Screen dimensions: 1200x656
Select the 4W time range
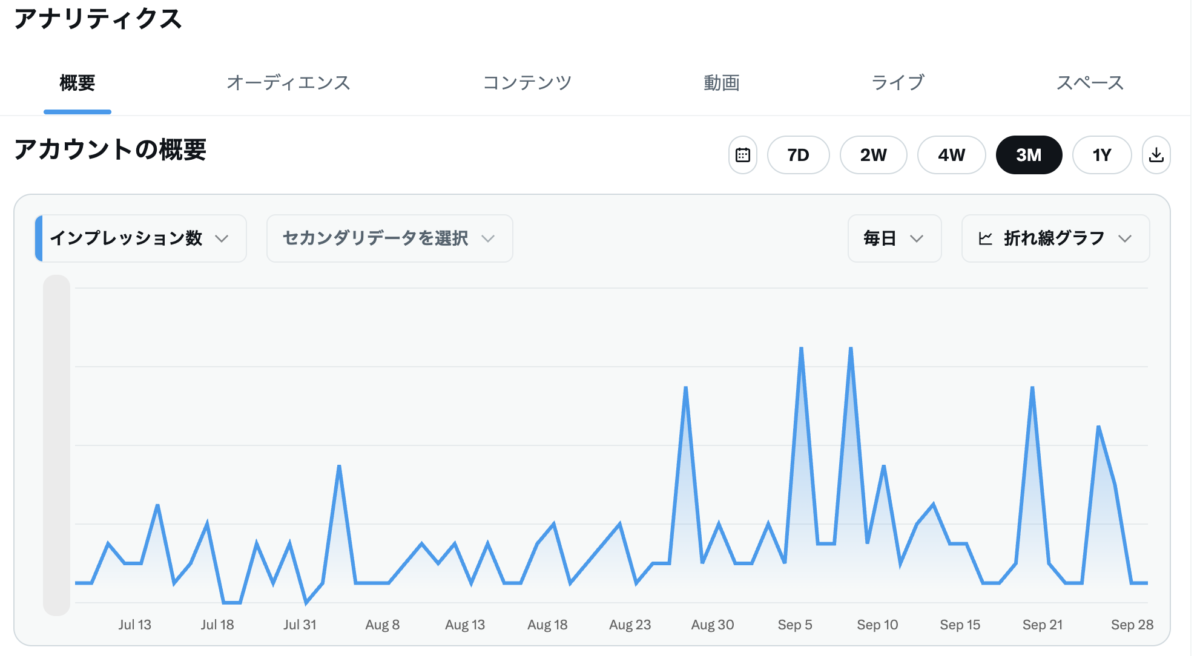tap(951, 155)
